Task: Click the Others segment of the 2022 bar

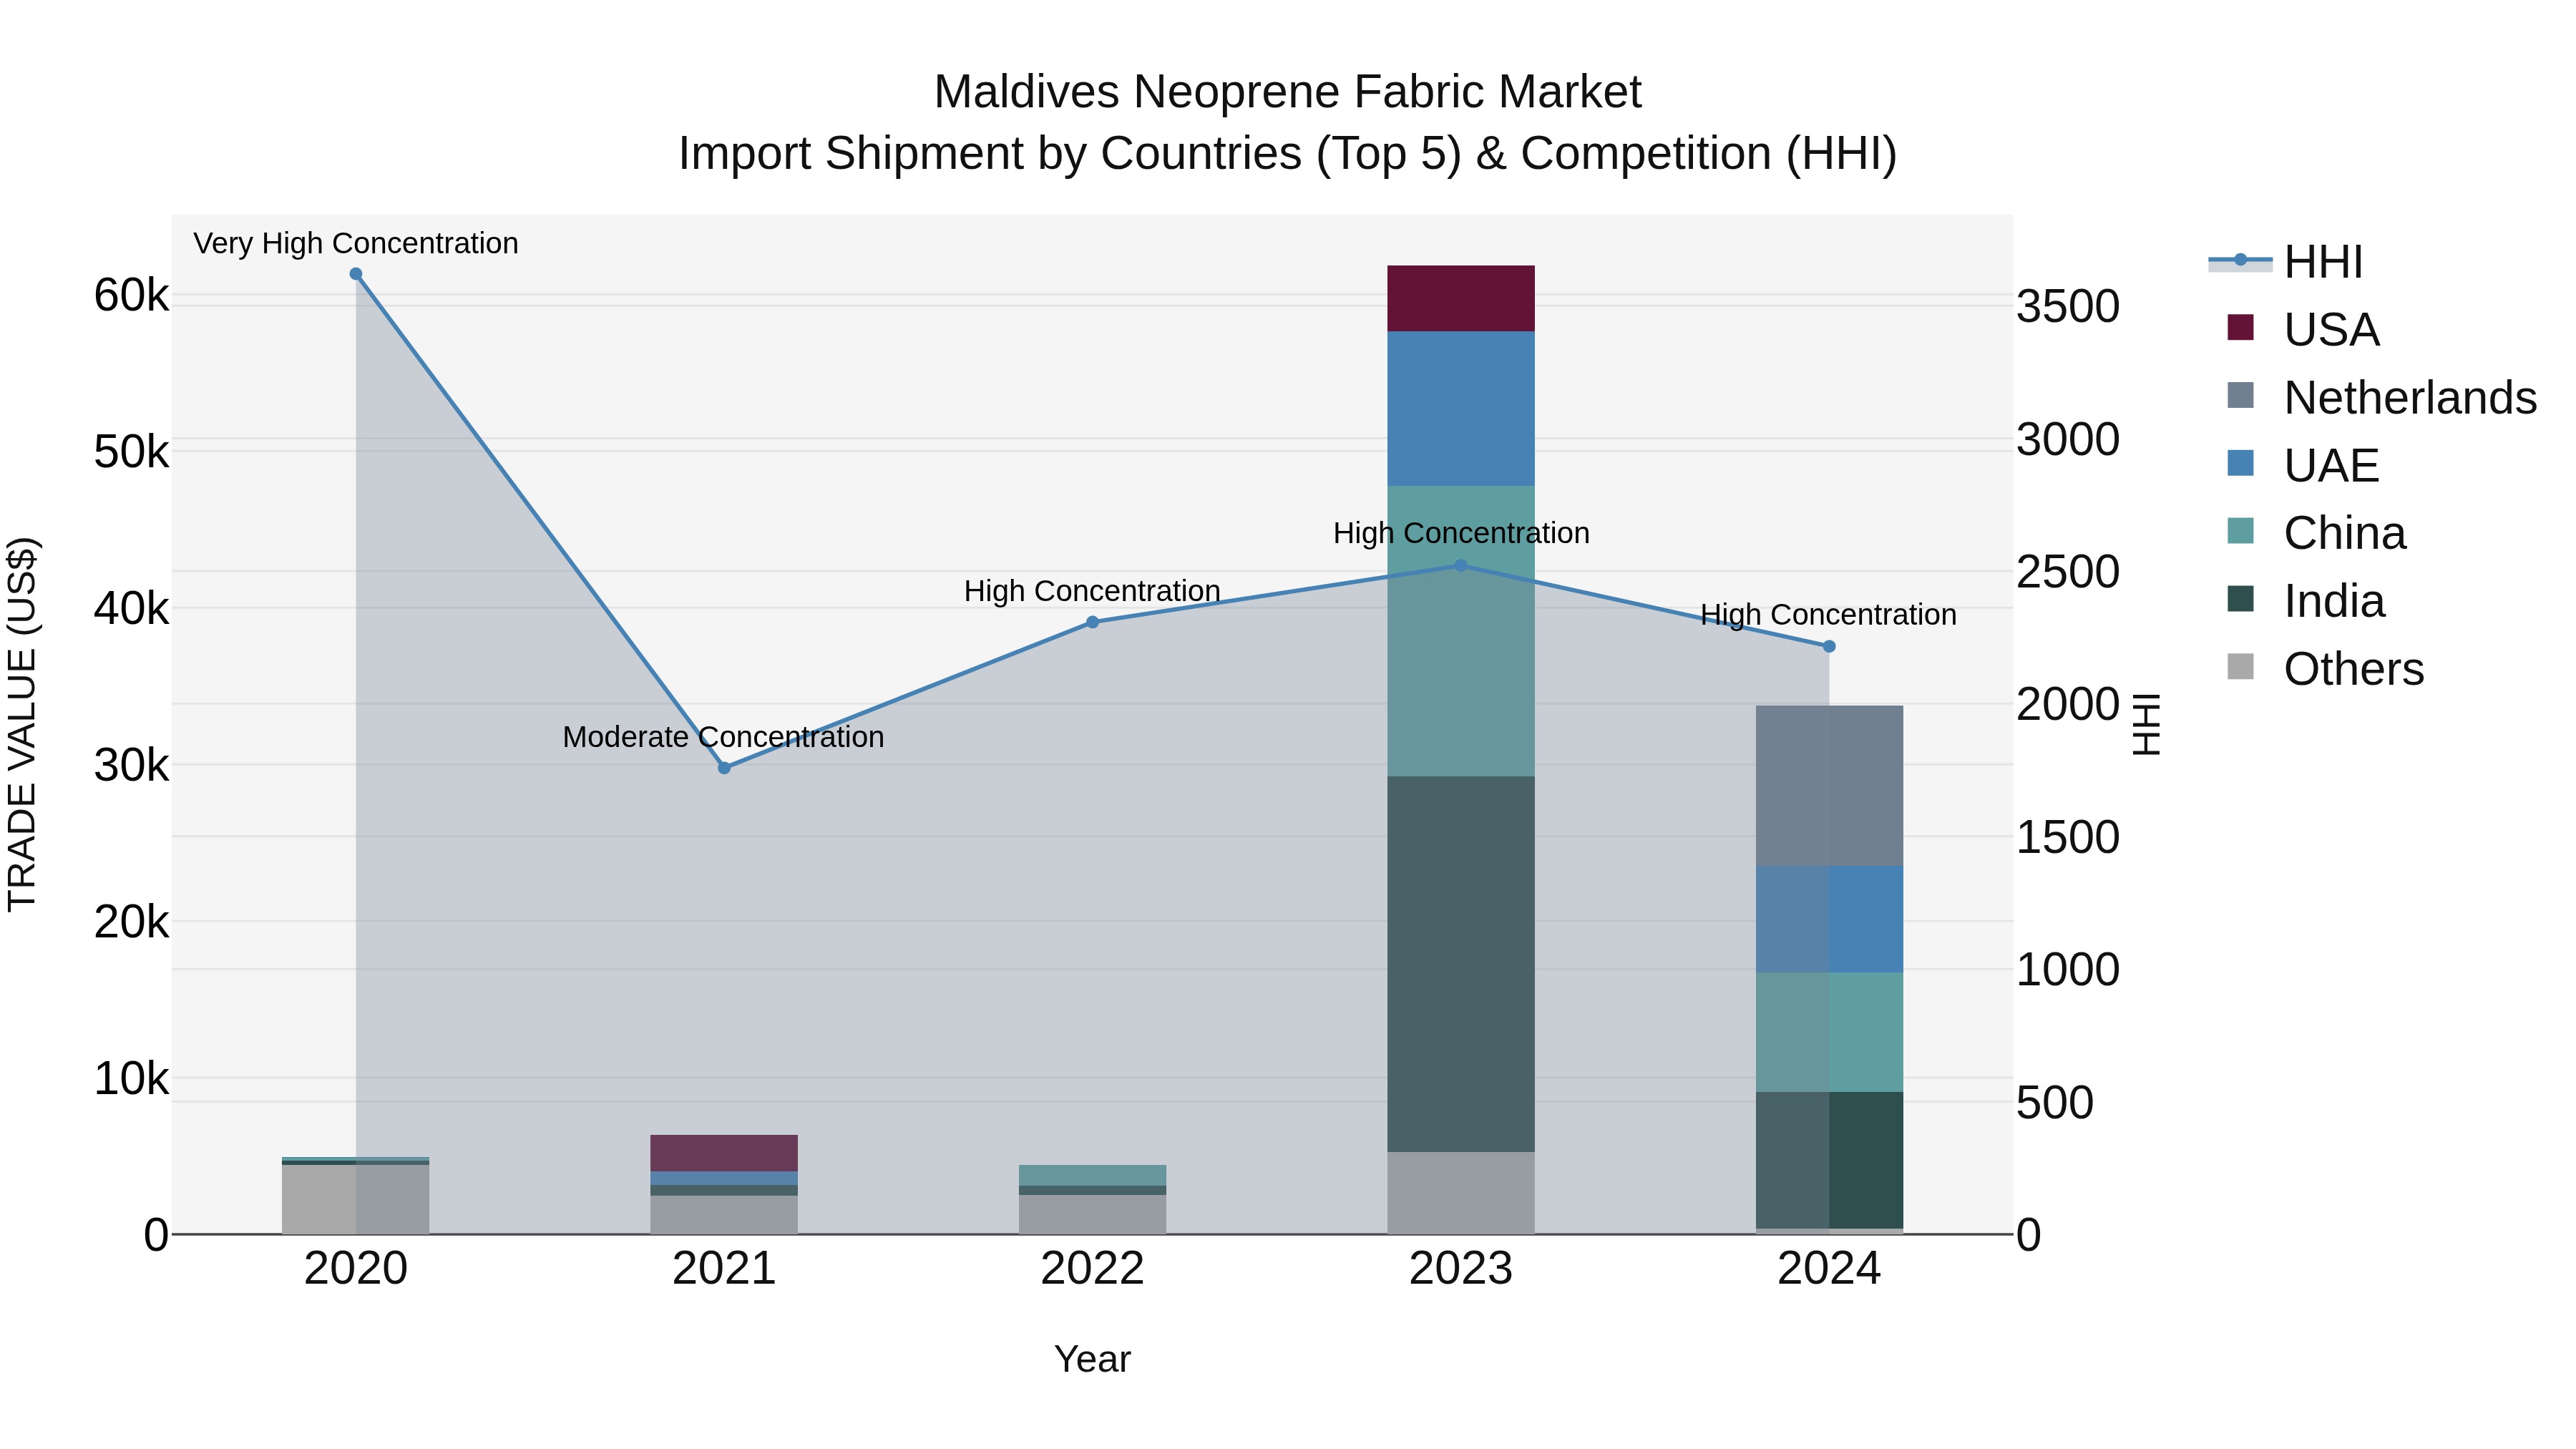Action: (1092, 1215)
